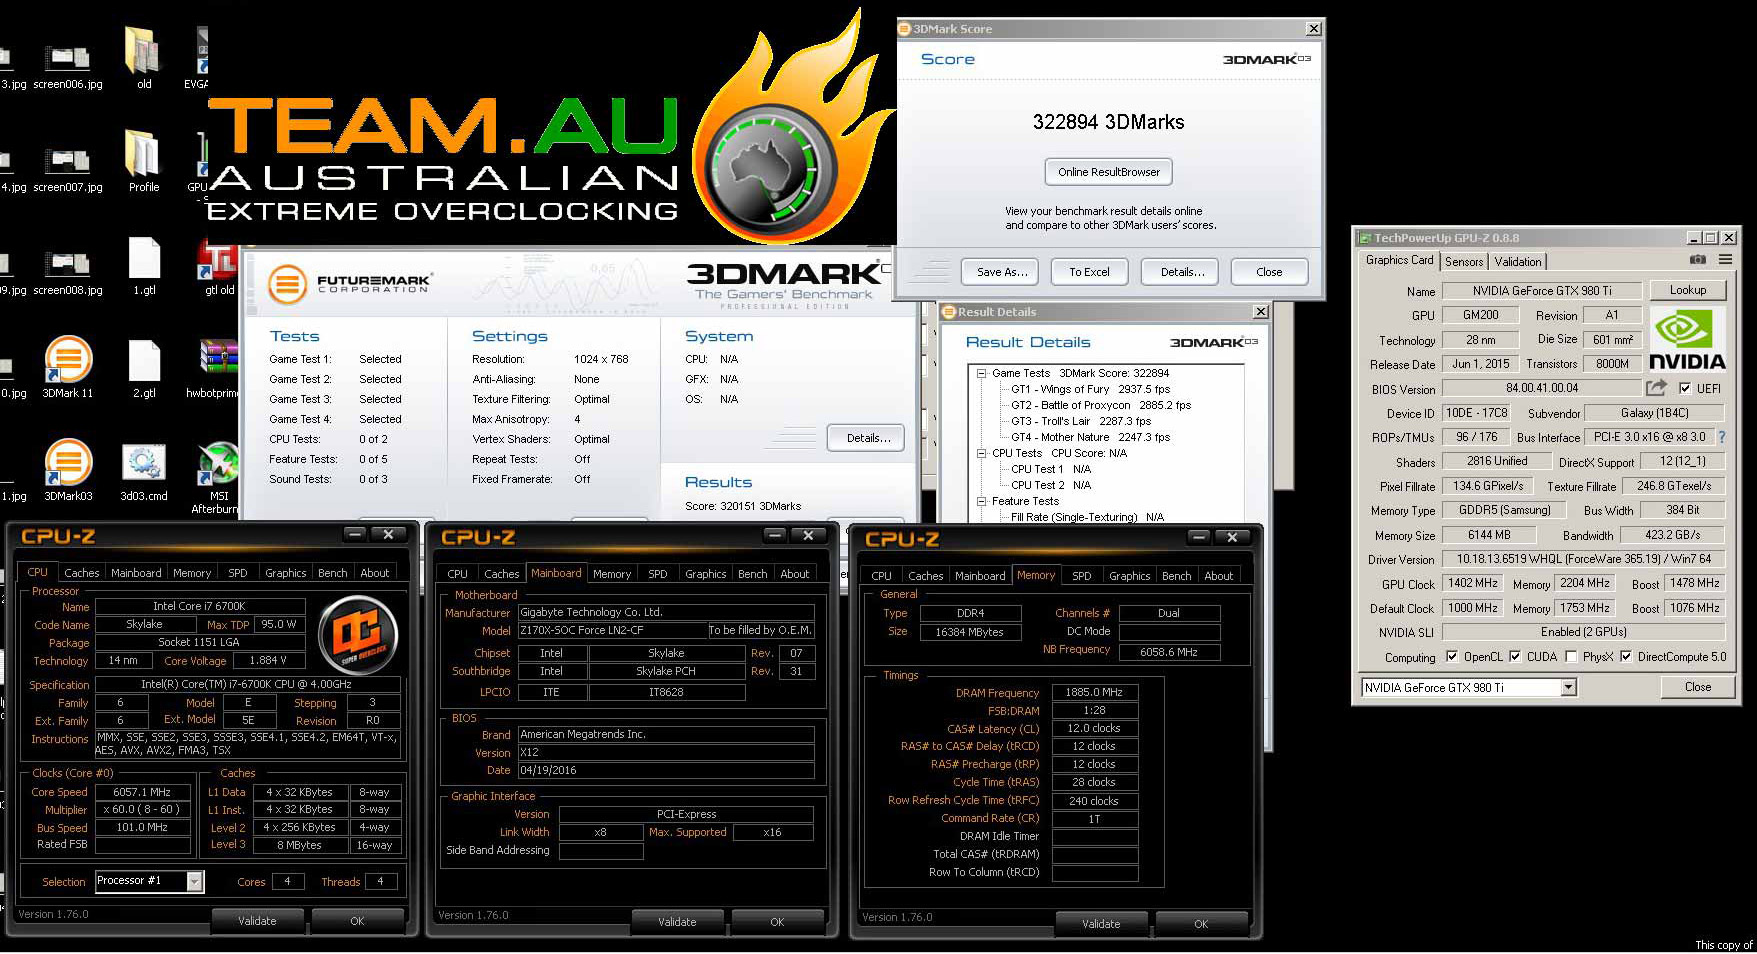Image resolution: width=1757 pixels, height=954 pixels.
Task: Toggle the OpenCL checkbox
Action: click(1452, 657)
